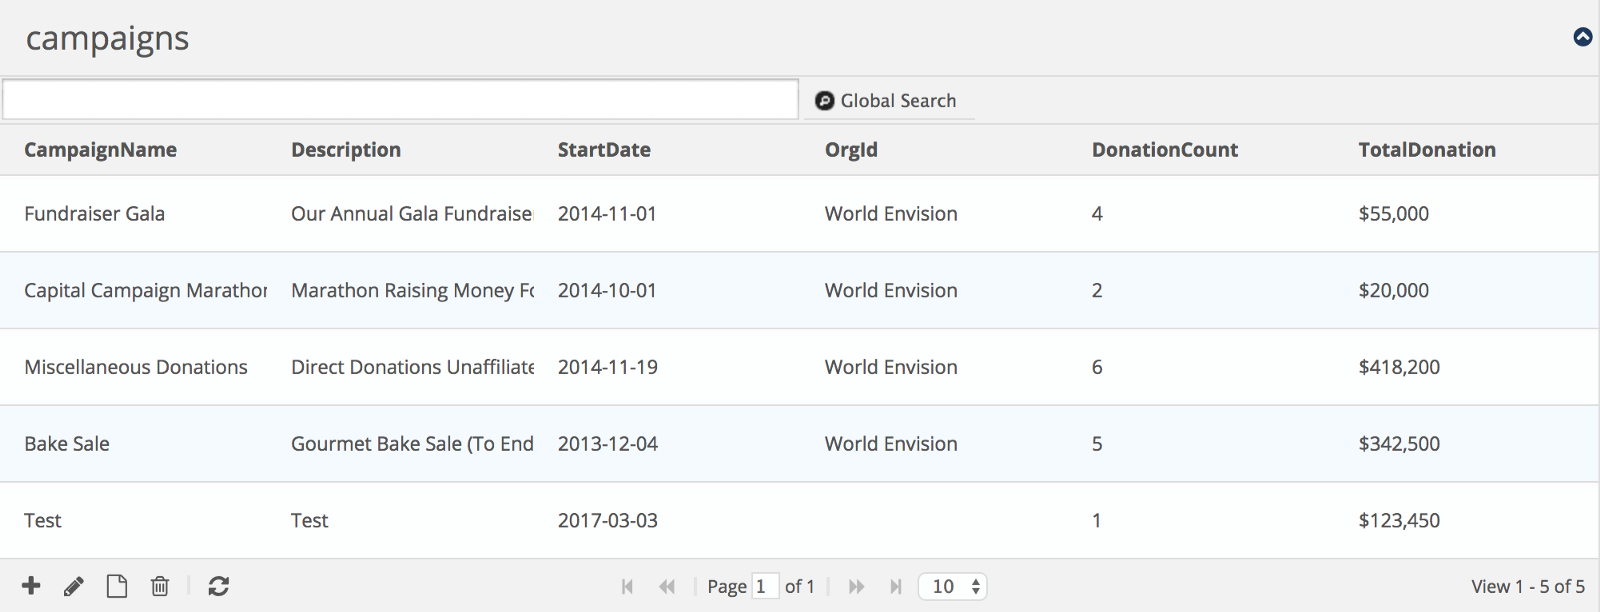Click the Global Search button

coord(887,101)
